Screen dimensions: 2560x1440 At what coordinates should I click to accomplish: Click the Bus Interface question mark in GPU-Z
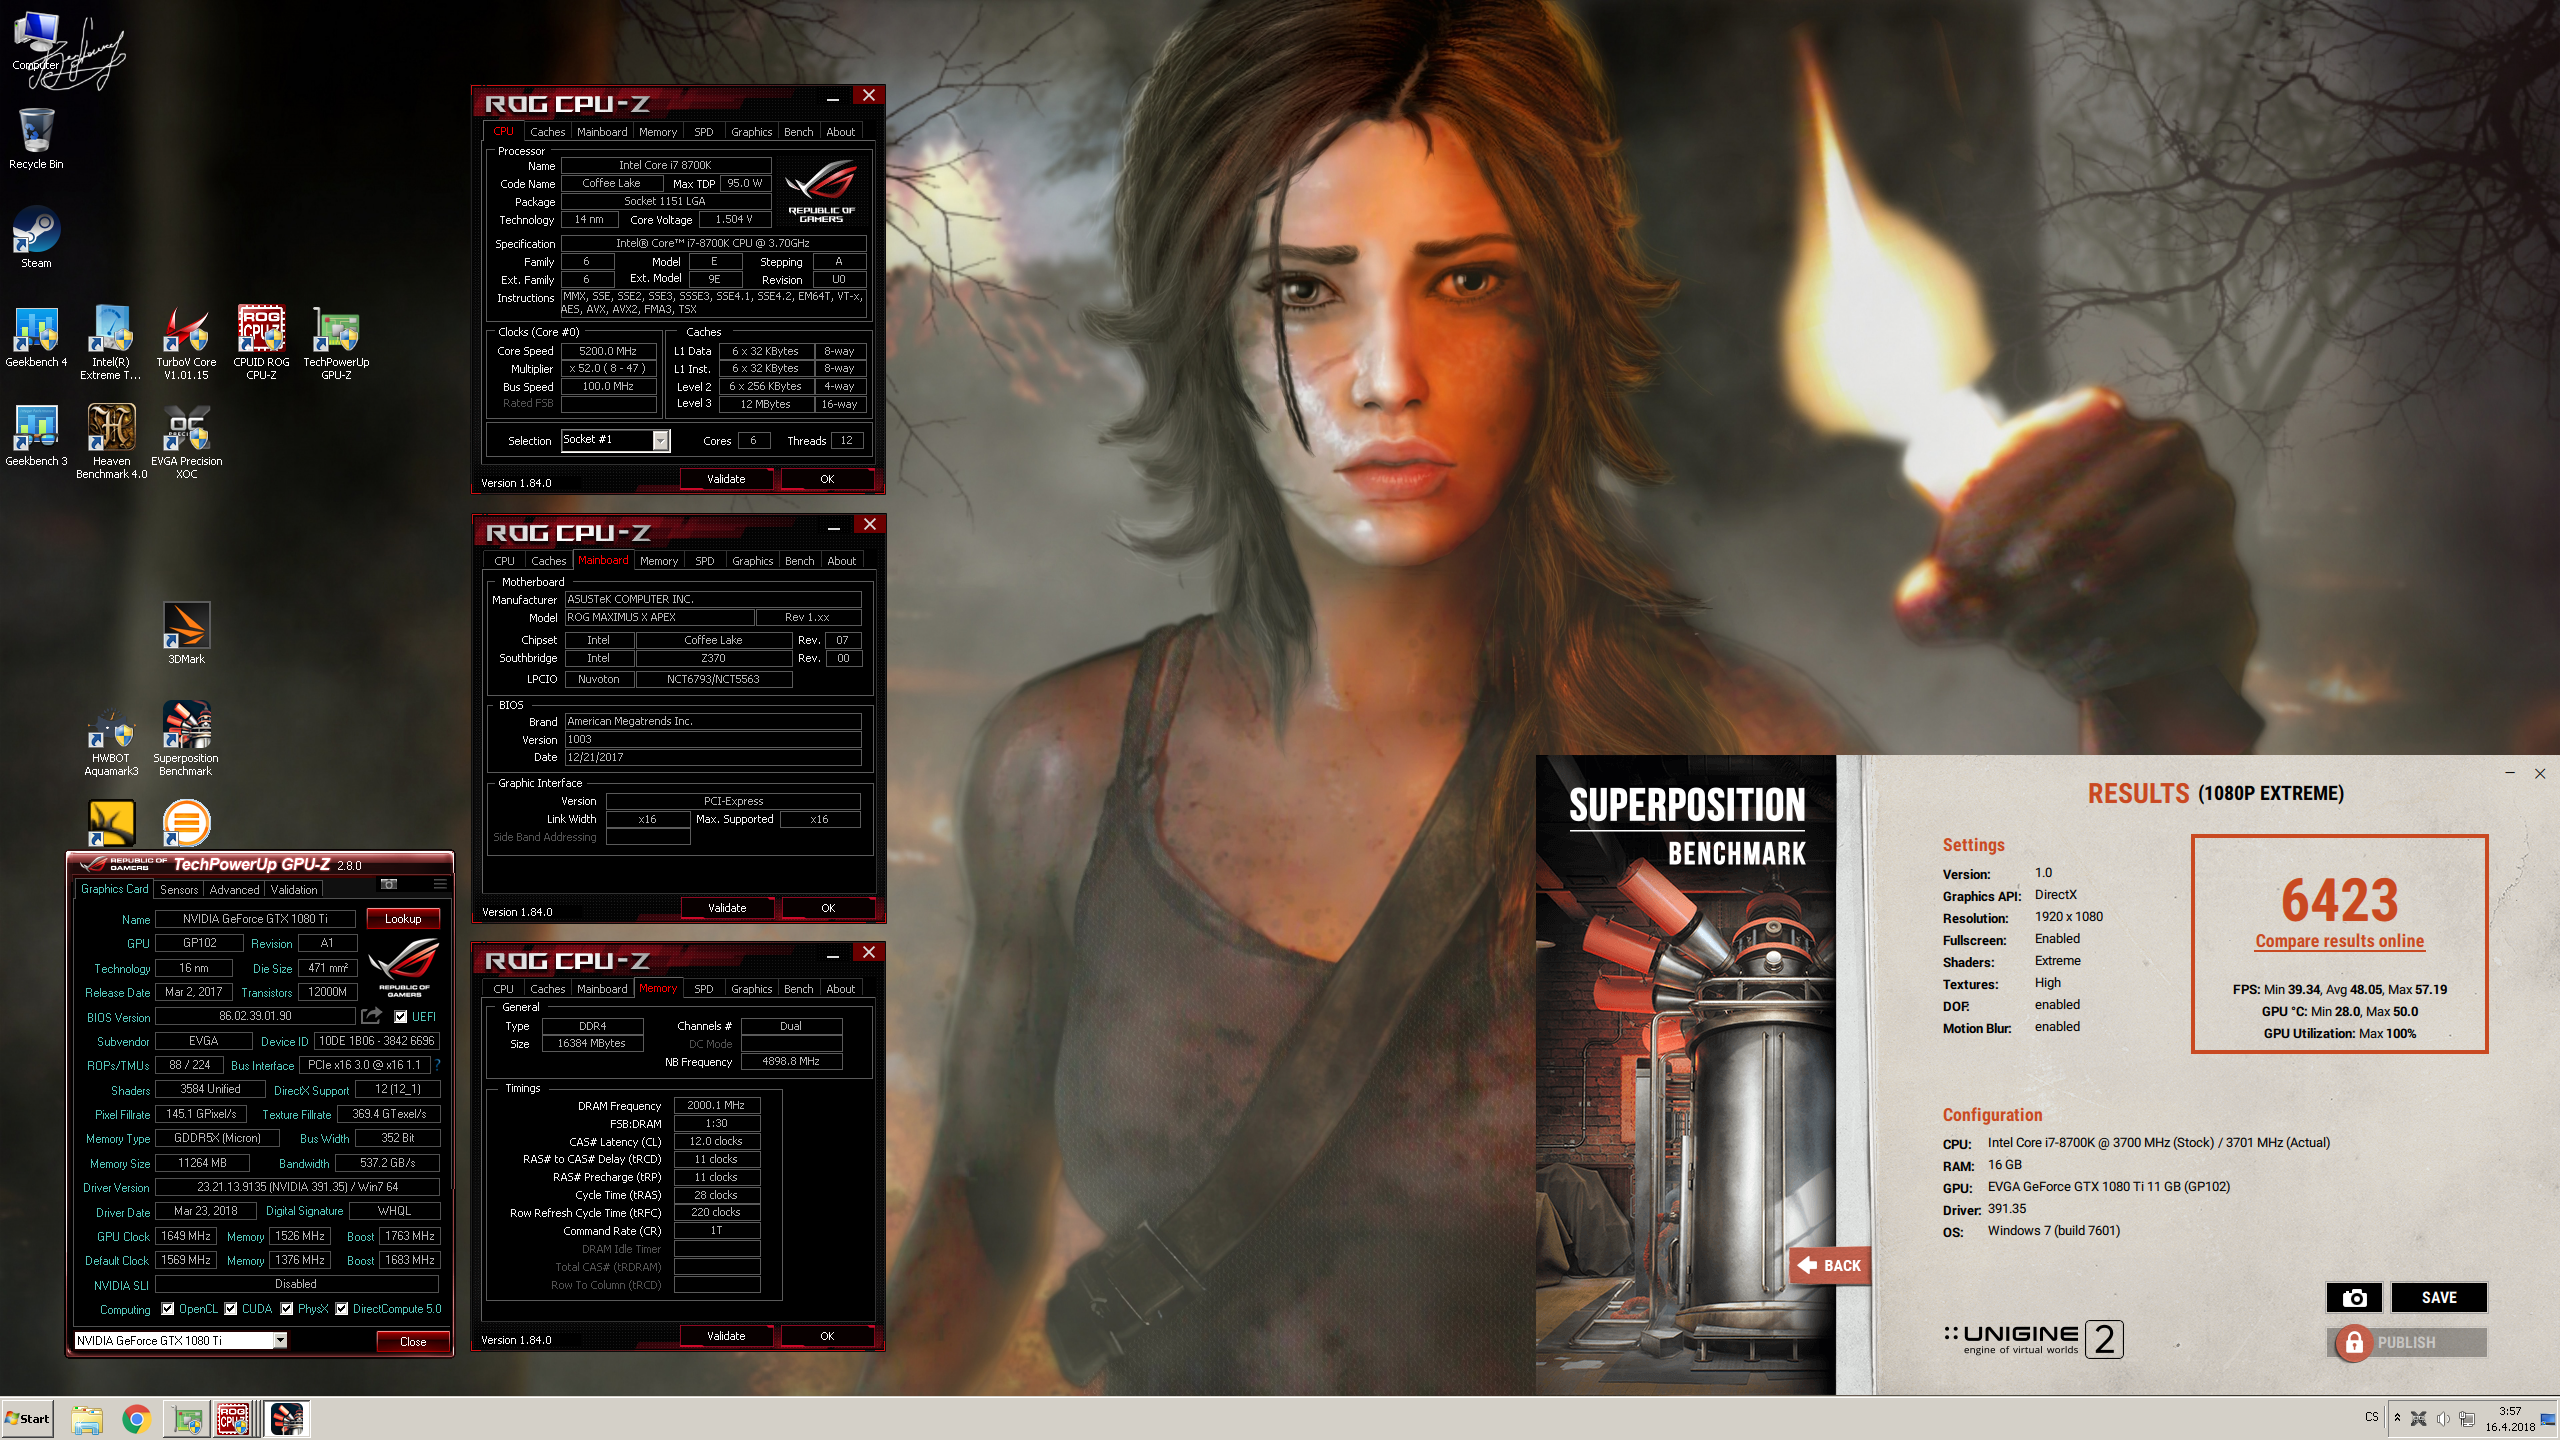coord(437,1065)
